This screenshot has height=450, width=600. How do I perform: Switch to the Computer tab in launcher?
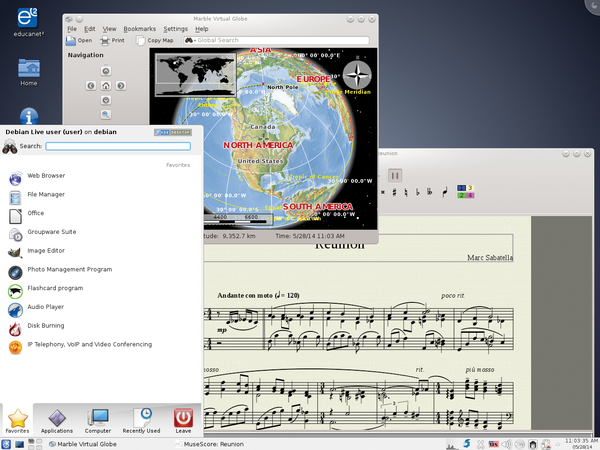click(98, 420)
